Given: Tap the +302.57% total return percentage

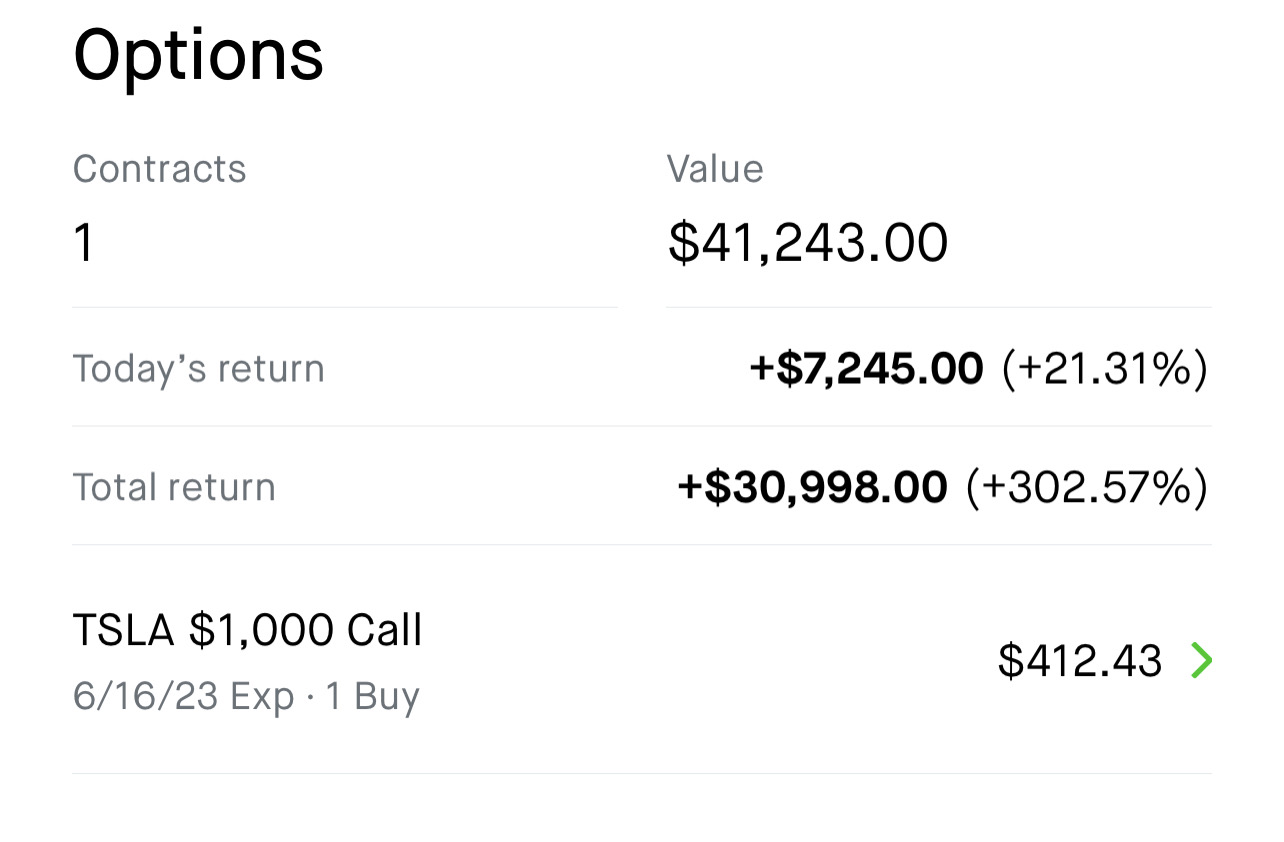Looking at the screenshot, I should pos(1086,488).
